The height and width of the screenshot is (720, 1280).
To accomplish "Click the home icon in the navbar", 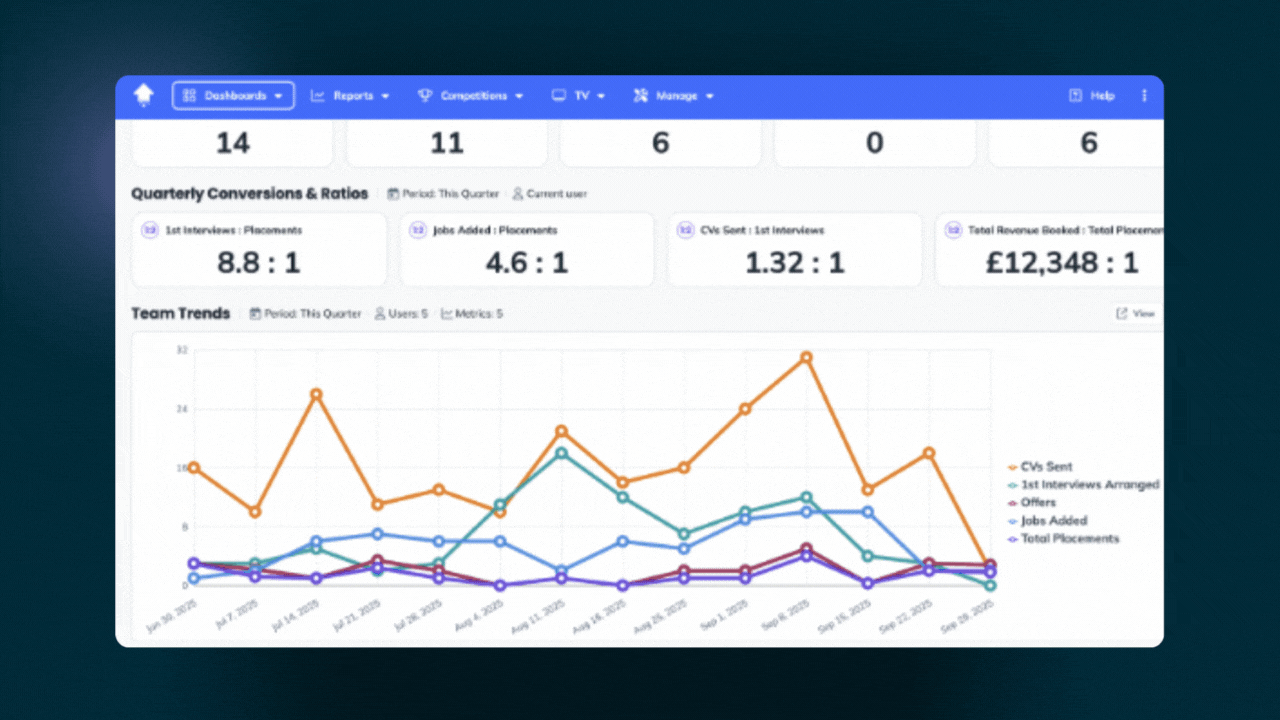I will pos(143,95).
